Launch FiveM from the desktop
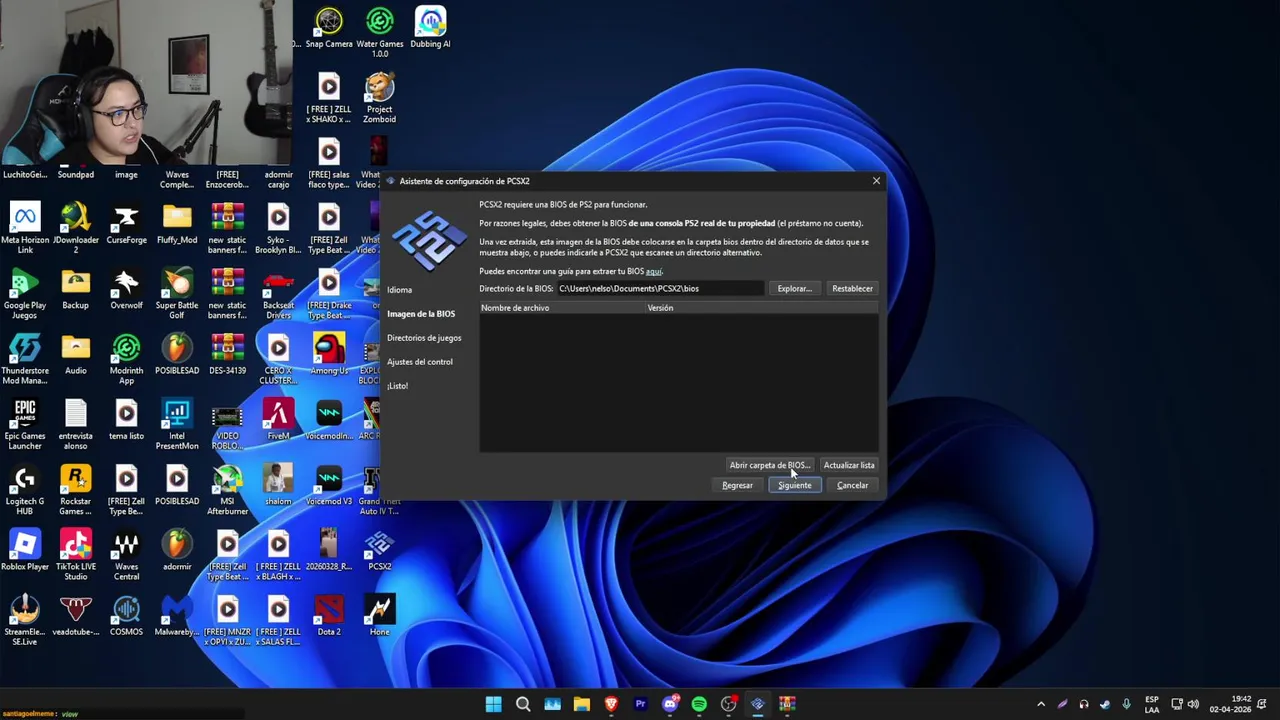The image size is (1280, 720). [278, 420]
